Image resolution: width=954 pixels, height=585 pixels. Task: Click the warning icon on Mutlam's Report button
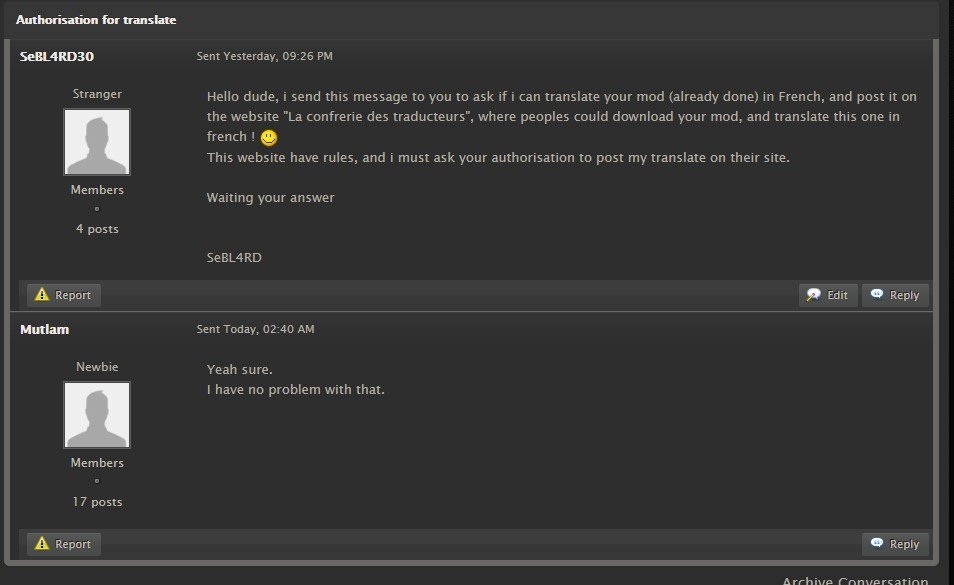click(x=41, y=544)
